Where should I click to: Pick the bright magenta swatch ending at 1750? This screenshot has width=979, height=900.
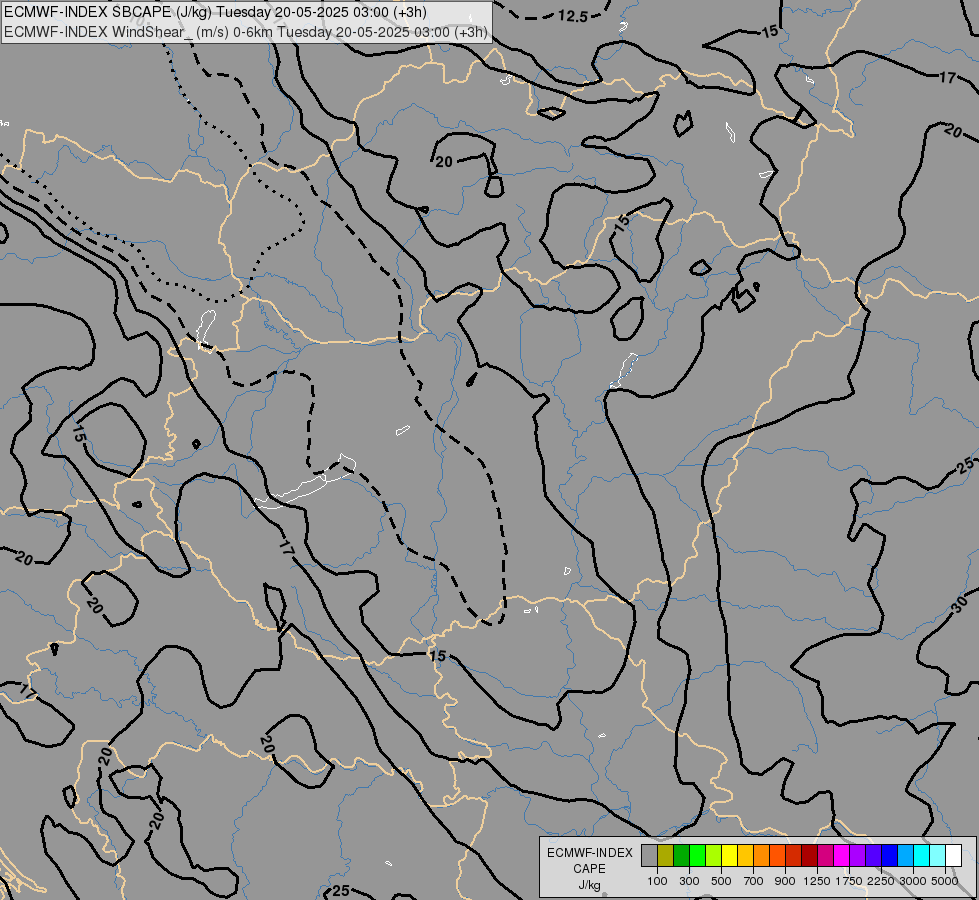click(x=841, y=855)
